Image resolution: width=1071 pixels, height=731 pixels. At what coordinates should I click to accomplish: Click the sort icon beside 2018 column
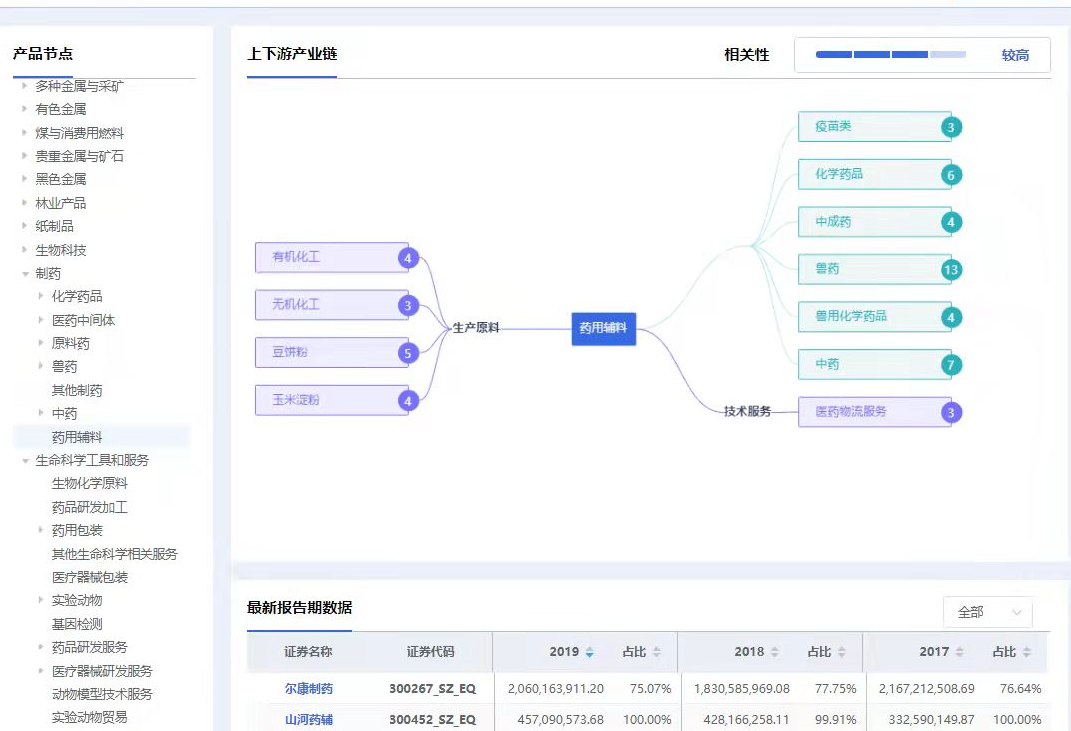(774, 652)
